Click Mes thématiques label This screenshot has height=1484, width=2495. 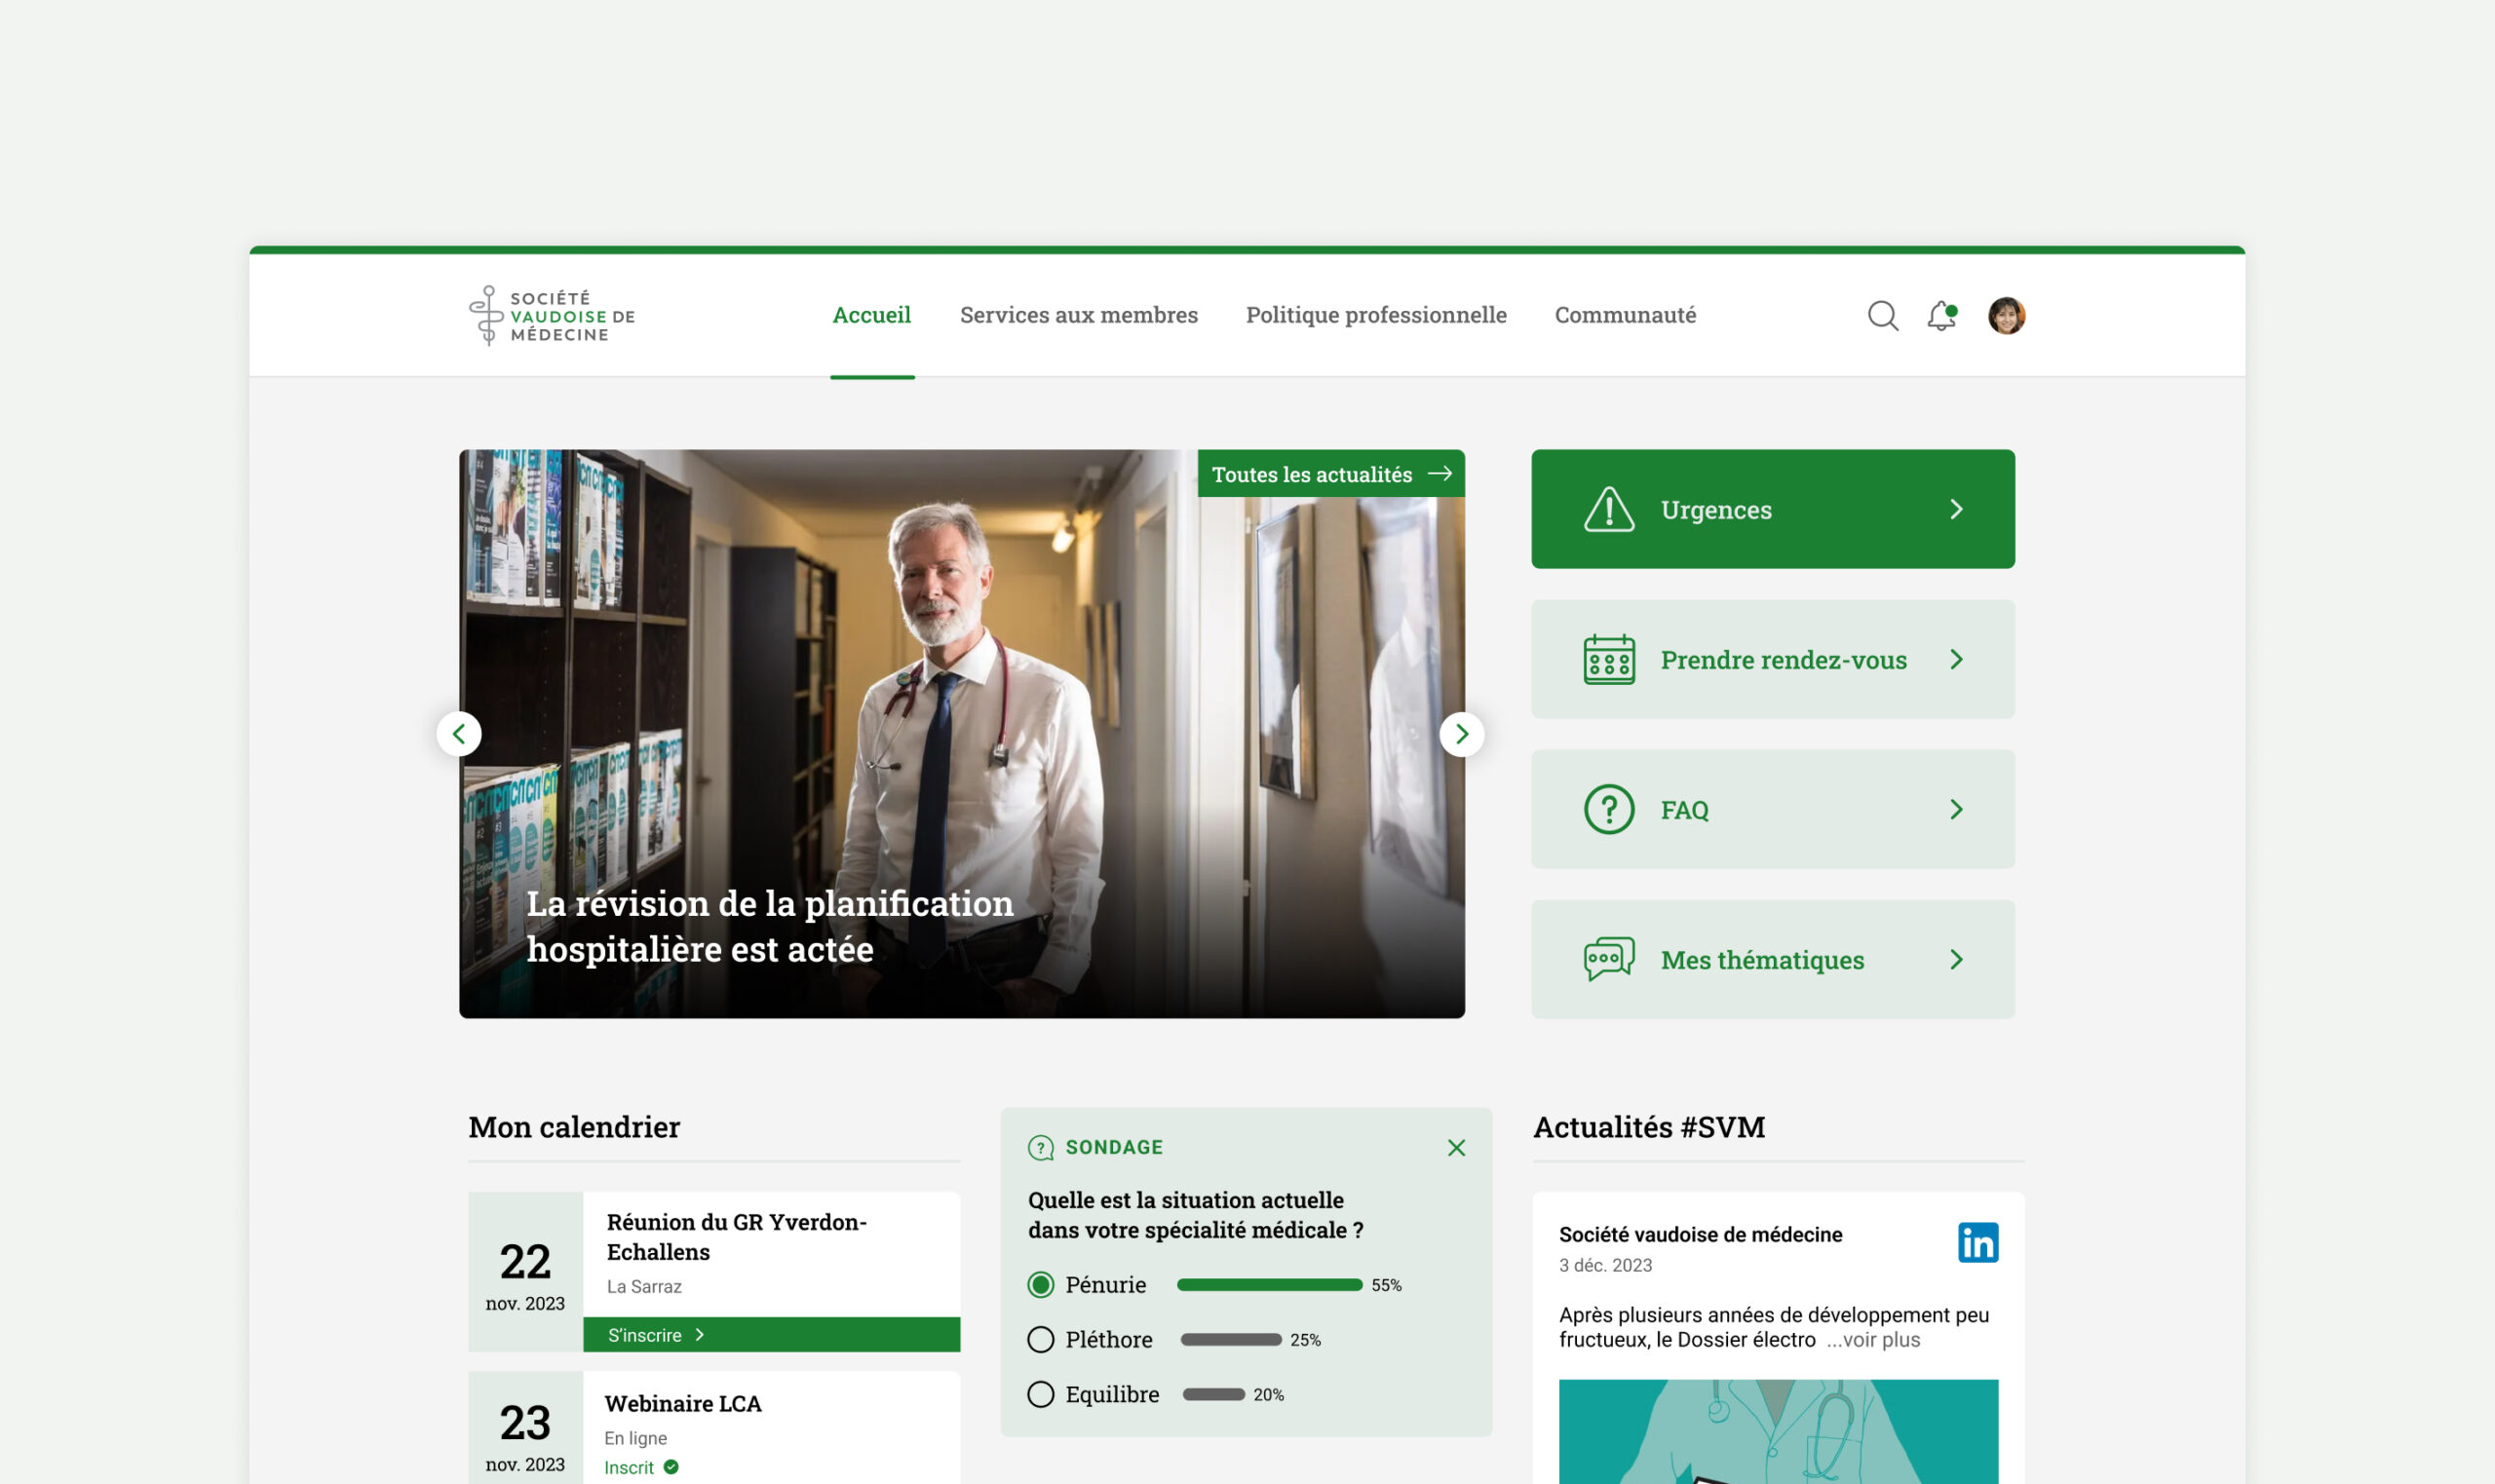pyautogui.click(x=1762, y=960)
